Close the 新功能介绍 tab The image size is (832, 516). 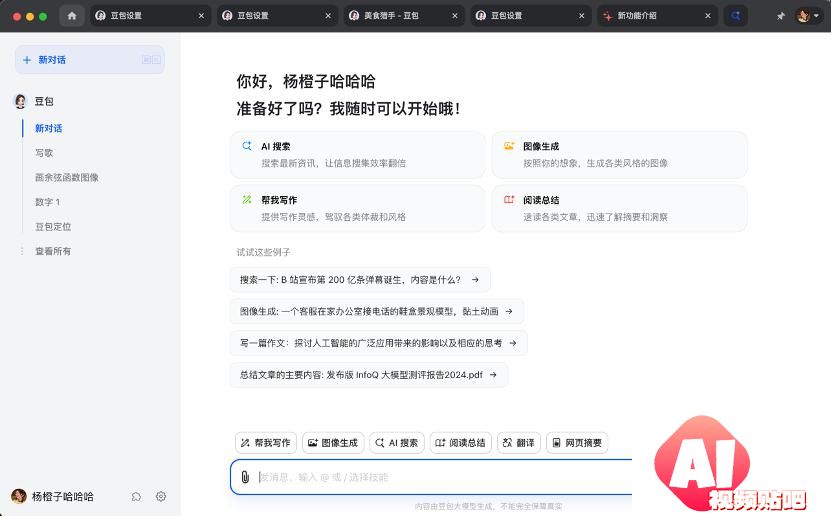pos(707,16)
